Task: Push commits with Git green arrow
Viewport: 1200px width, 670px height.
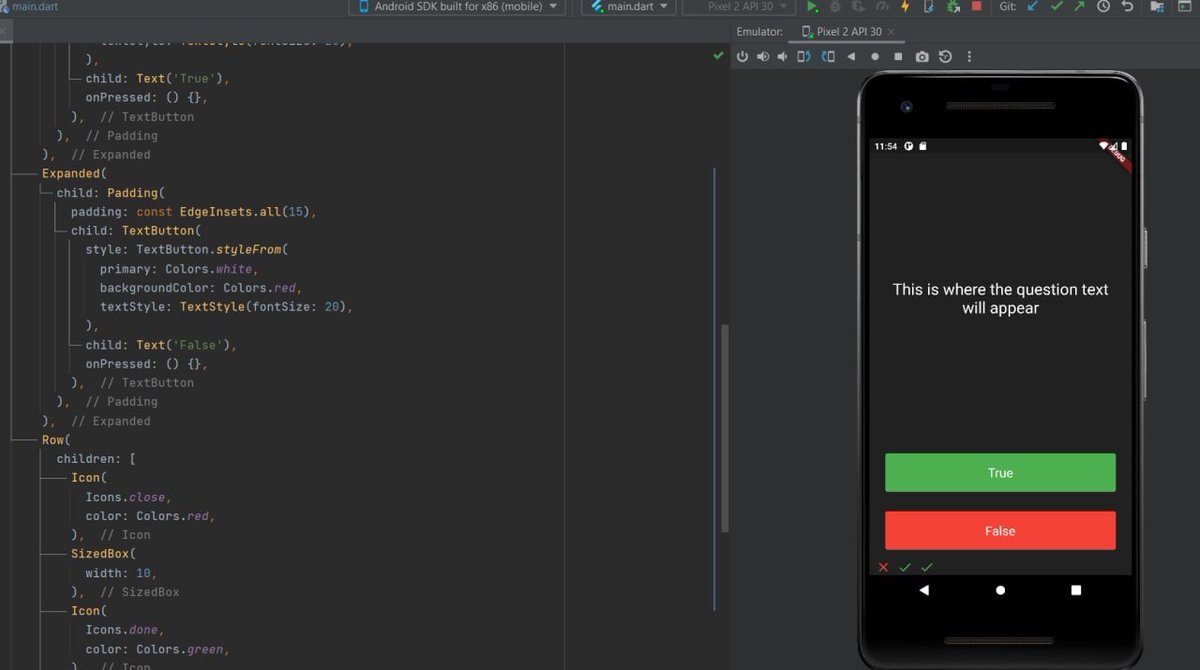Action: pyautogui.click(x=1080, y=6)
